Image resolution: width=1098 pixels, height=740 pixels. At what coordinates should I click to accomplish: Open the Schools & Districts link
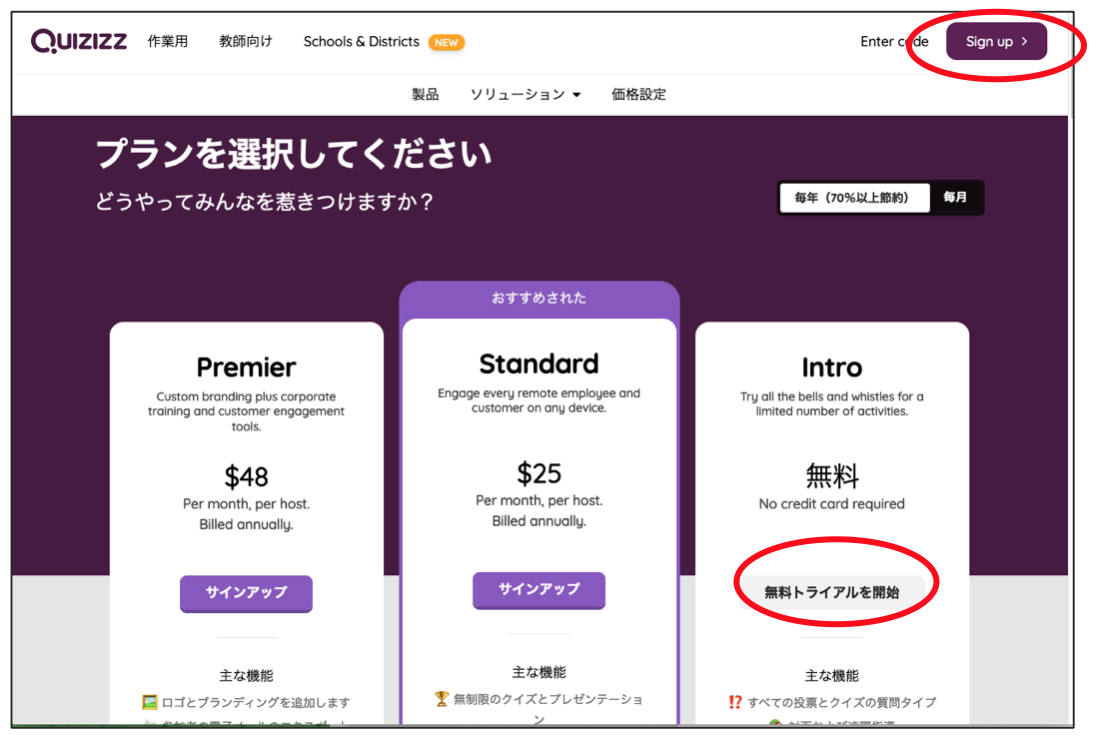tap(361, 41)
